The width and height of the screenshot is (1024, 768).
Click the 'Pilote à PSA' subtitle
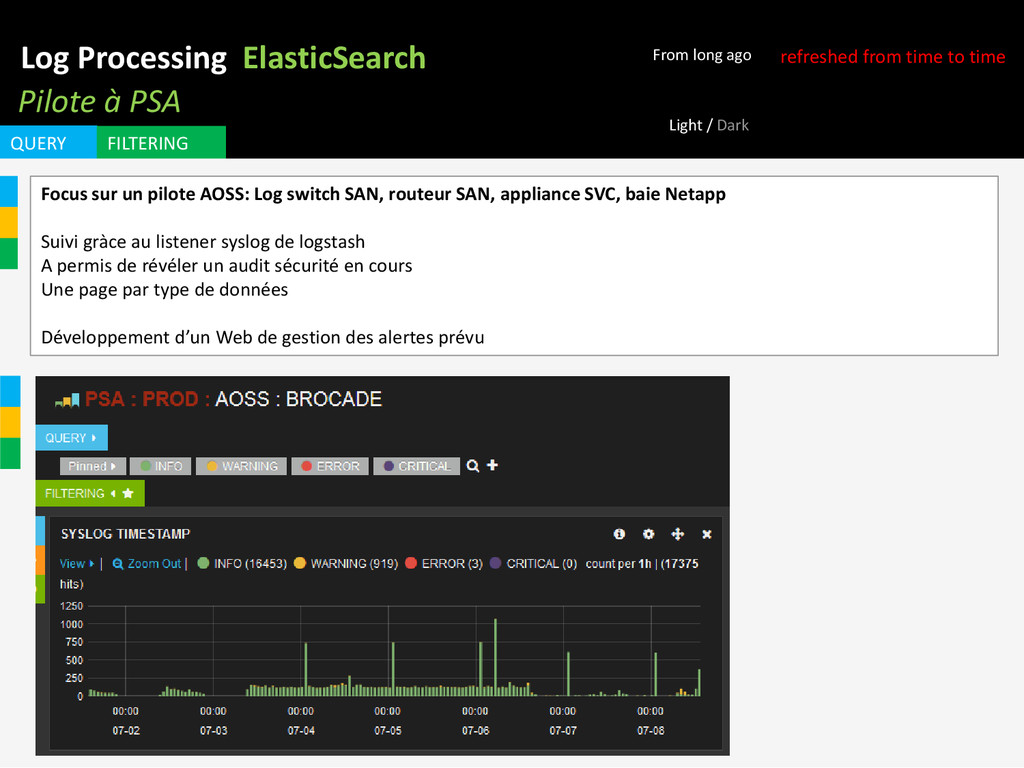[99, 102]
